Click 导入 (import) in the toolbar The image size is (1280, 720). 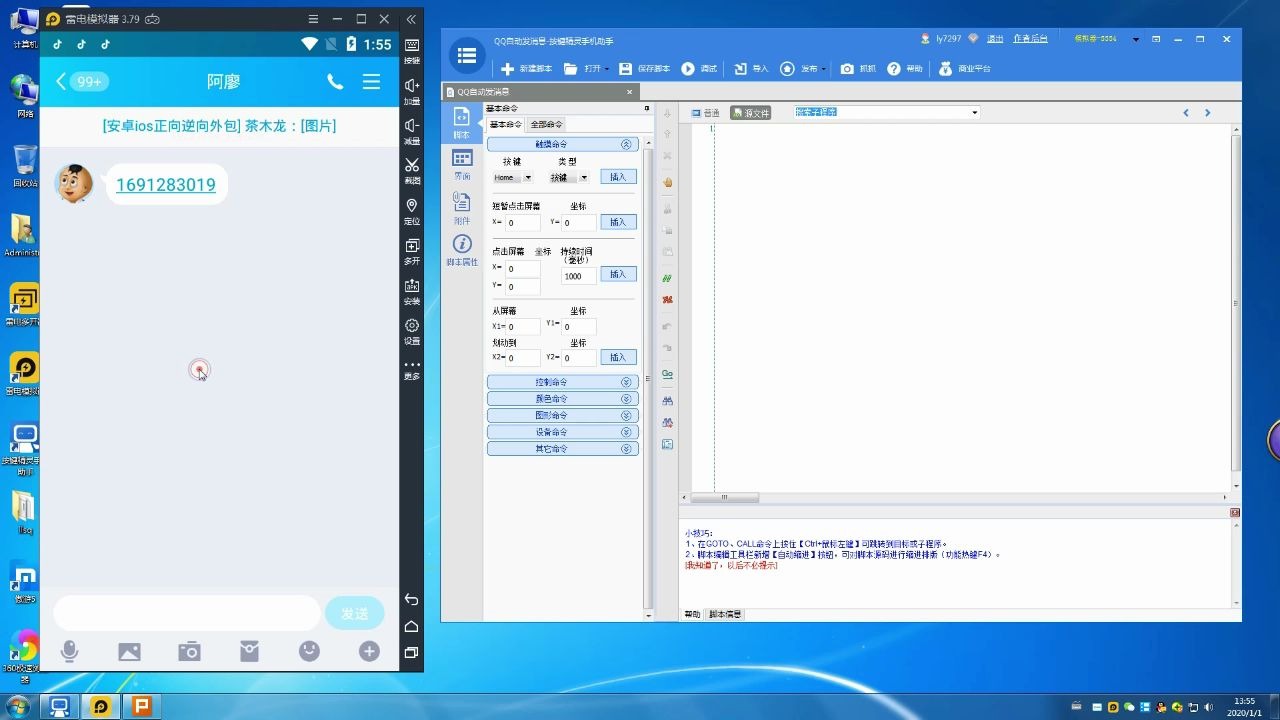(x=751, y=69)
